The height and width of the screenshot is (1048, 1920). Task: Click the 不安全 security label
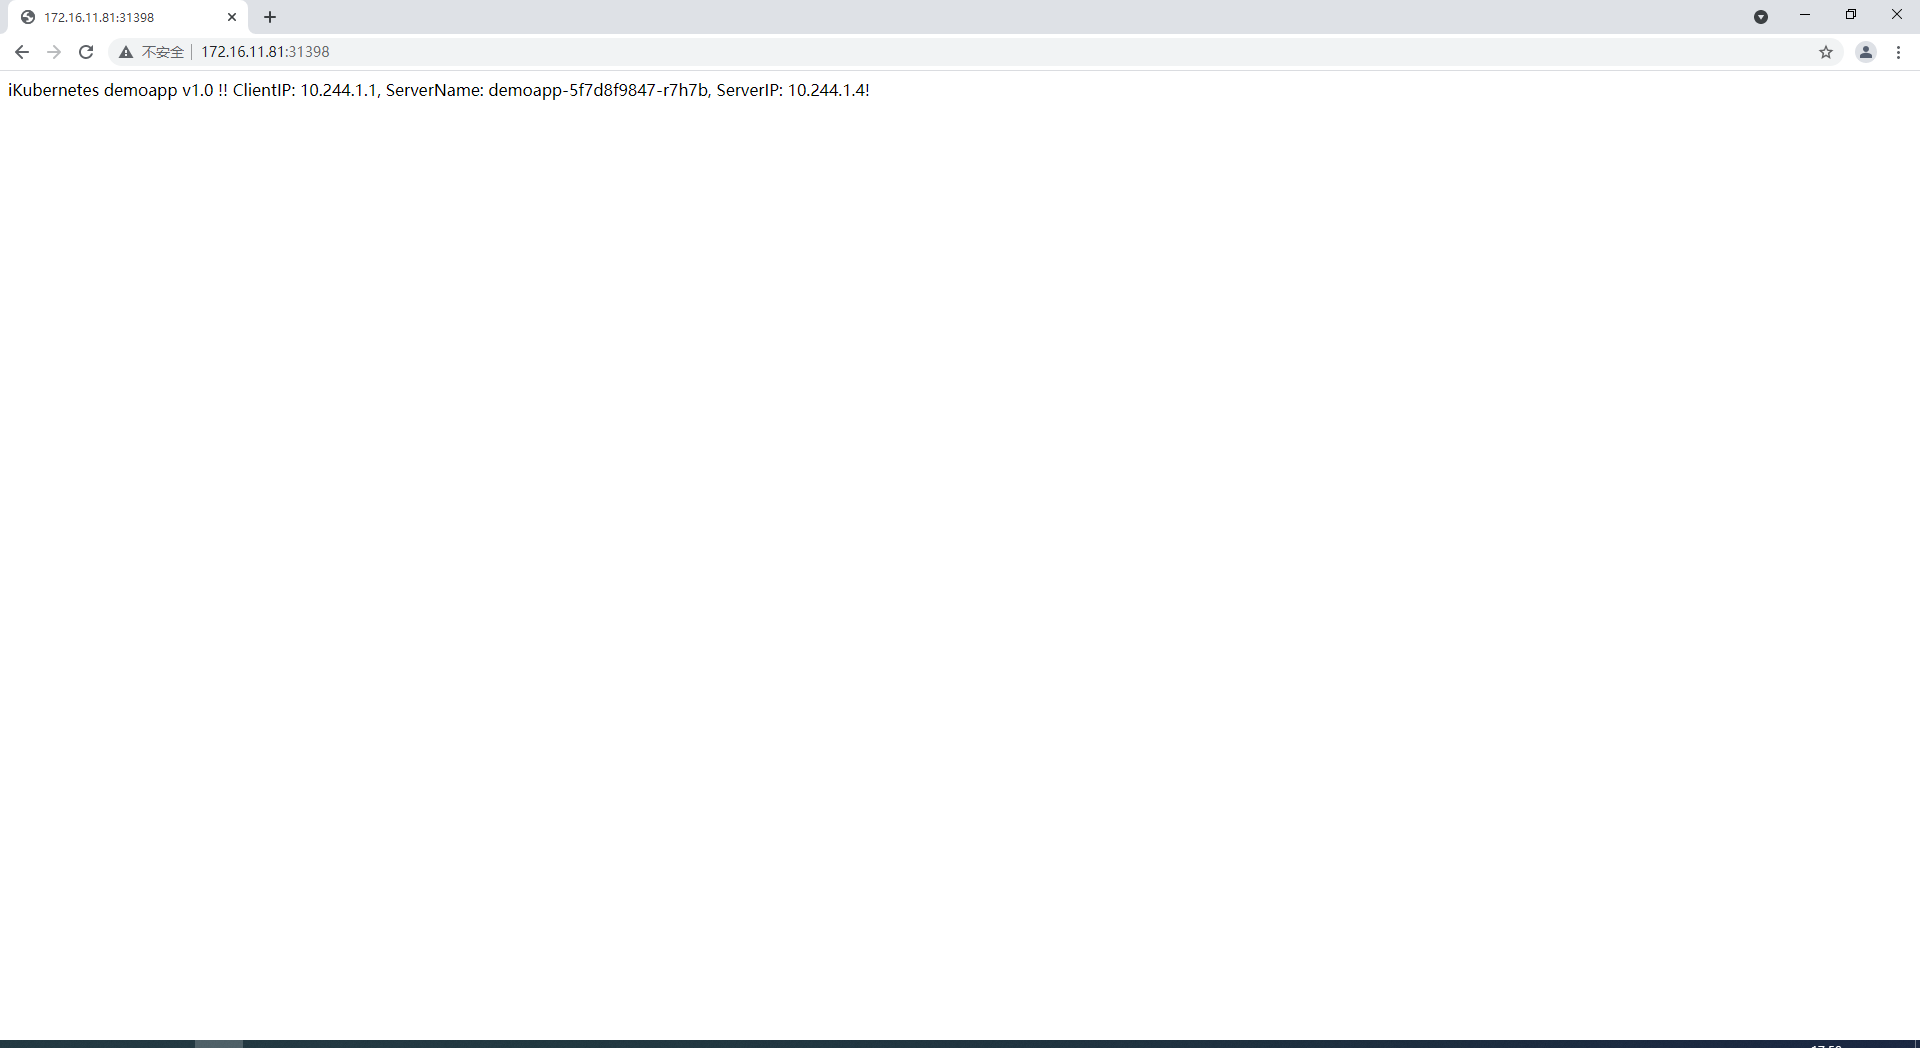tap(163, 52)
